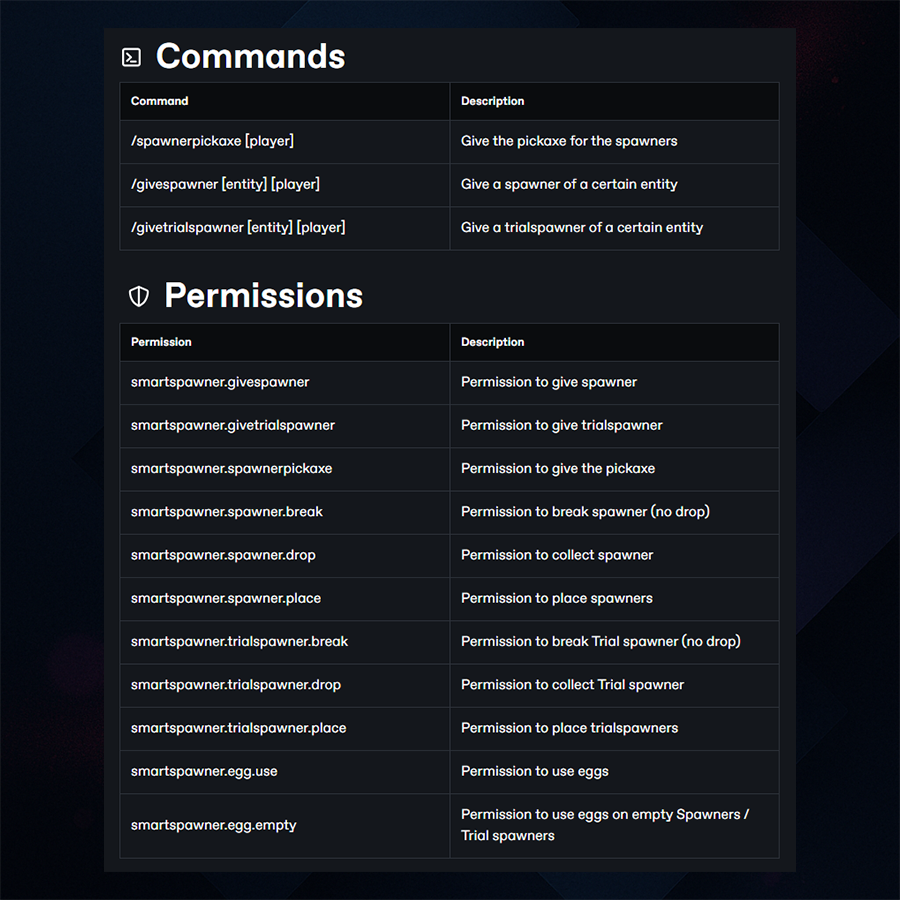Click the /givetrialspawner [entity] [player] command

point(238,227)
